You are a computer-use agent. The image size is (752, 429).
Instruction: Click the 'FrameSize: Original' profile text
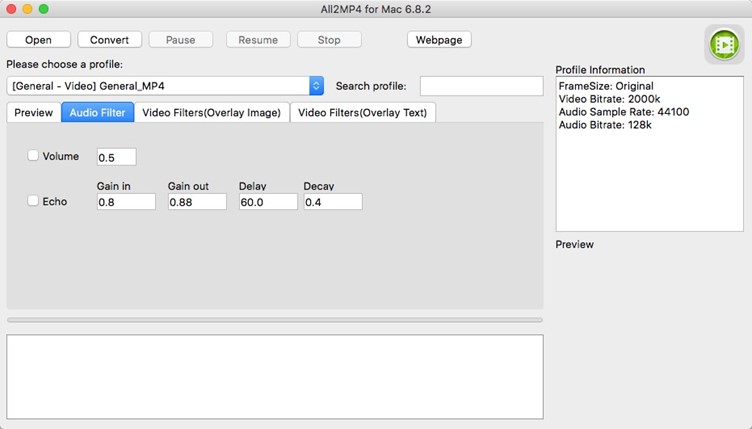(x=606, y=86)
